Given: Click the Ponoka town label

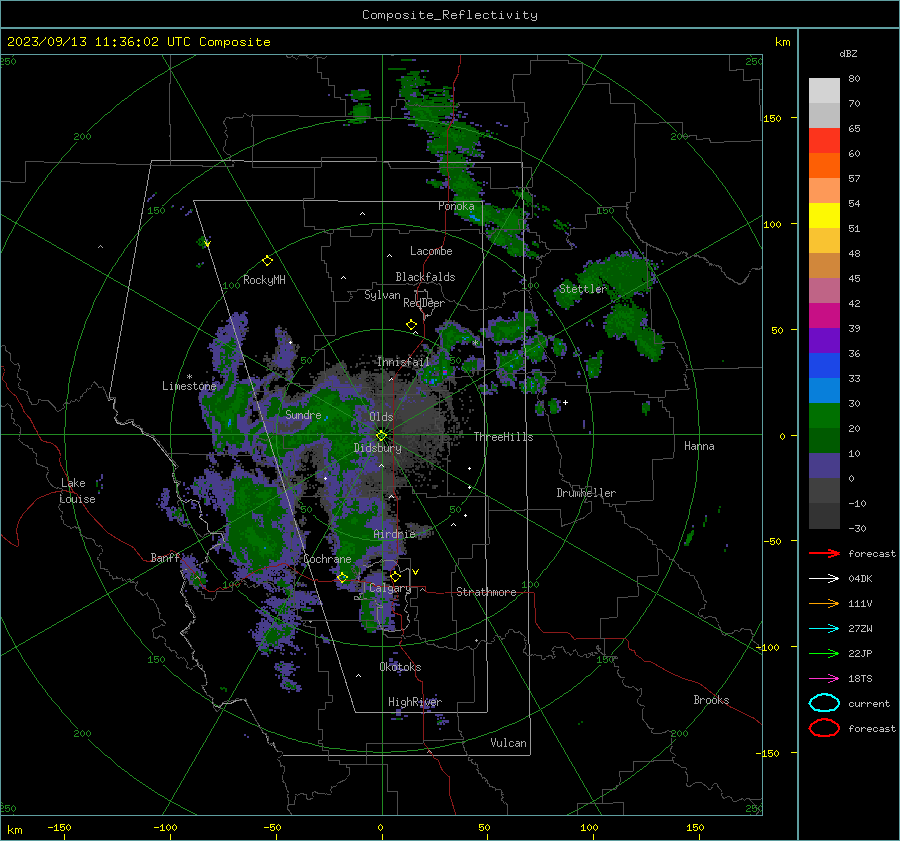Looking at the screenshot, I should [456, 206].
